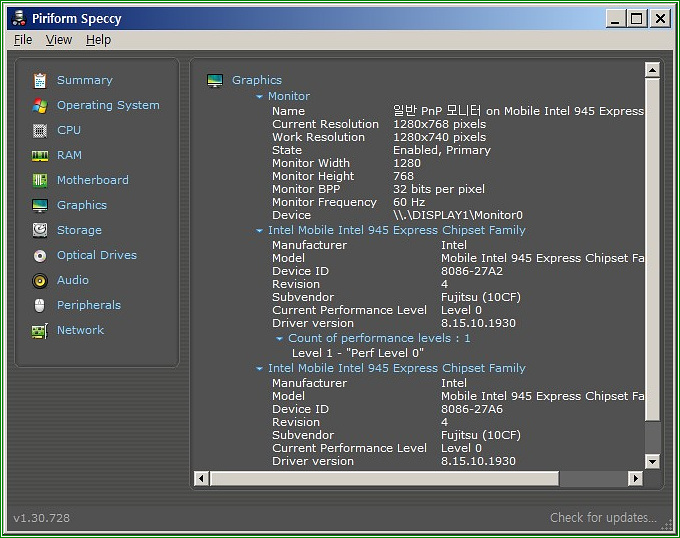Close the Speccy window
Screen dimensions: 680x538
[x=660, y=19]
